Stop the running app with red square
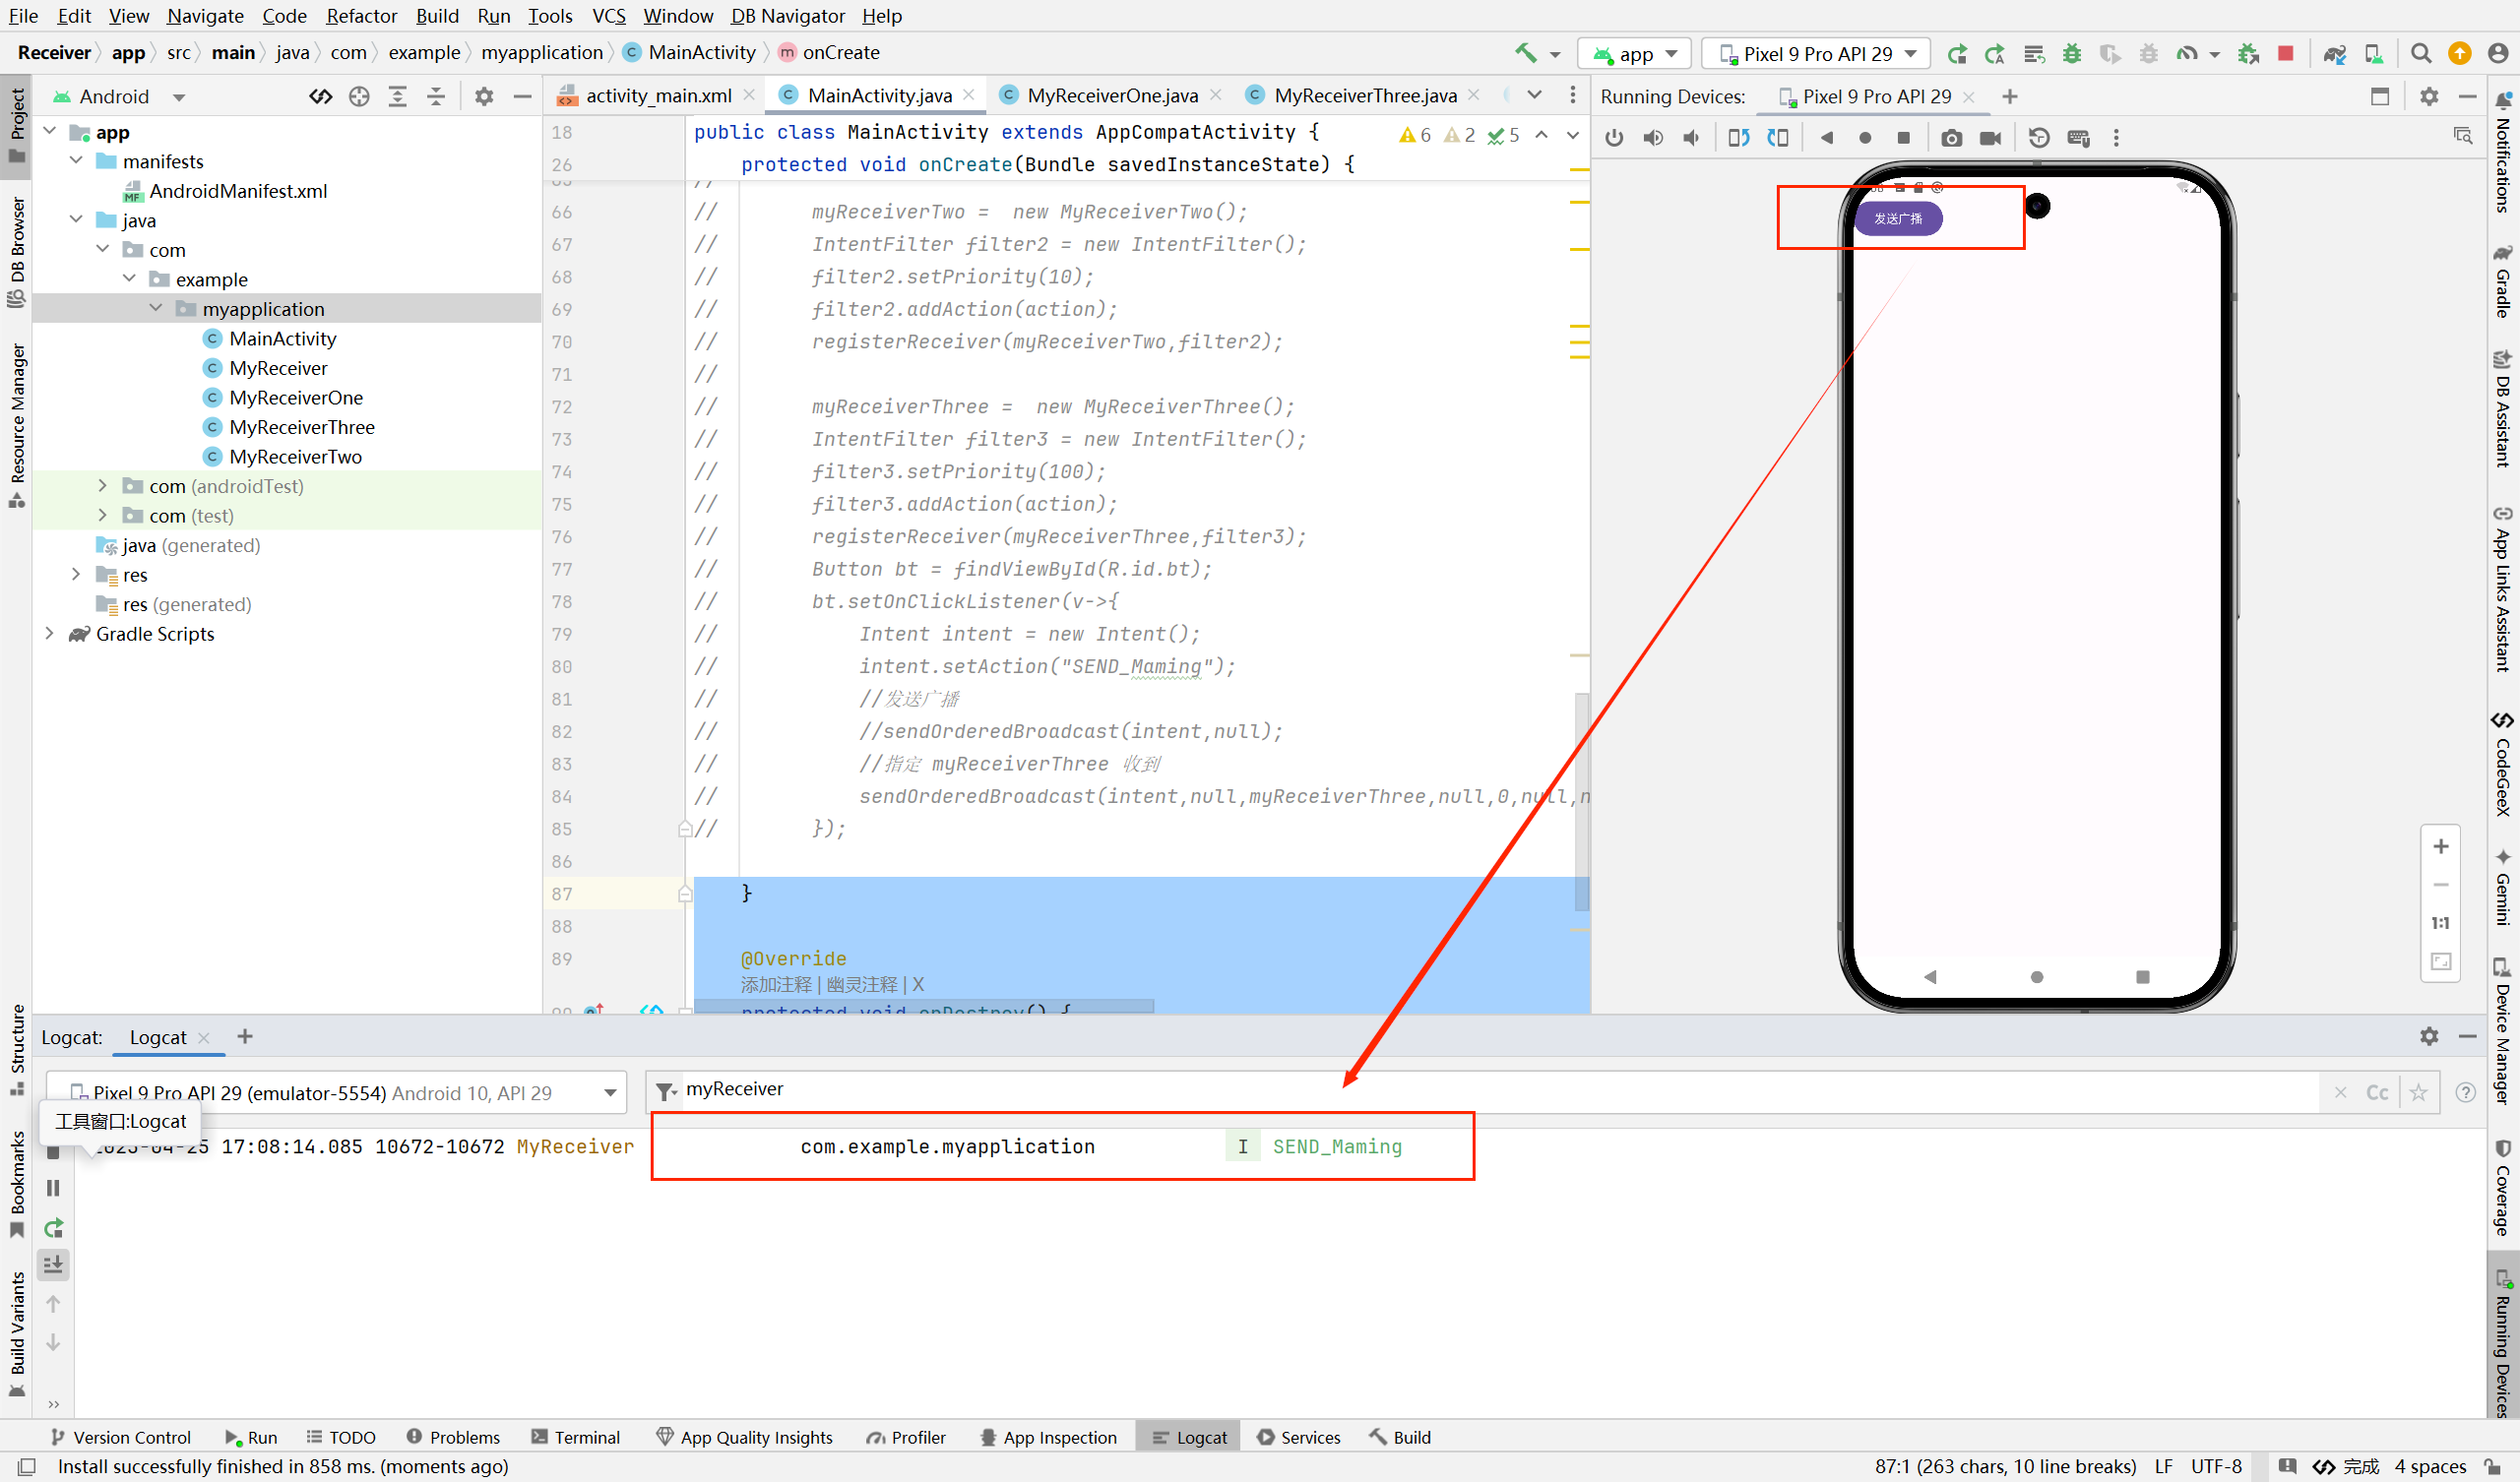The width and height of the screenshot is (2520, 1482). pos(2285,54)
